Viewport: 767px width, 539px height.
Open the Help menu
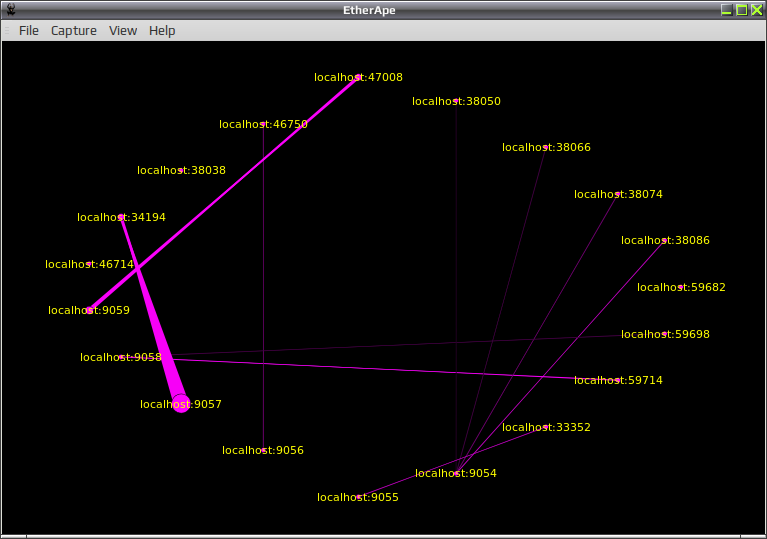click(x=162, y=31)
